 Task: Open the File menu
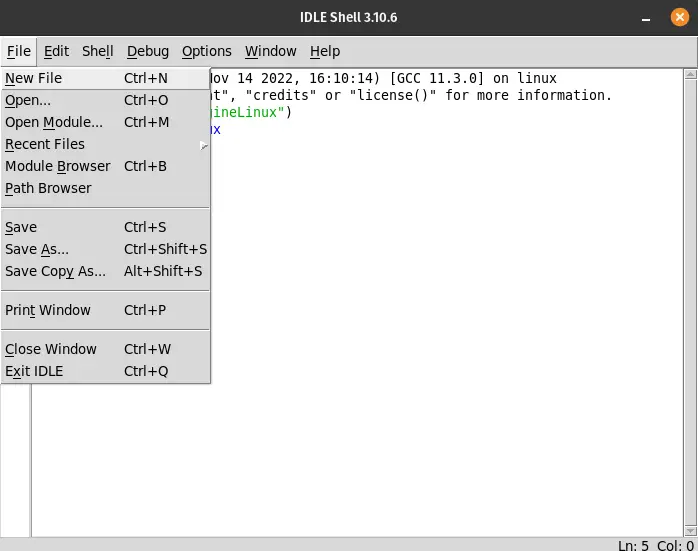19,52
